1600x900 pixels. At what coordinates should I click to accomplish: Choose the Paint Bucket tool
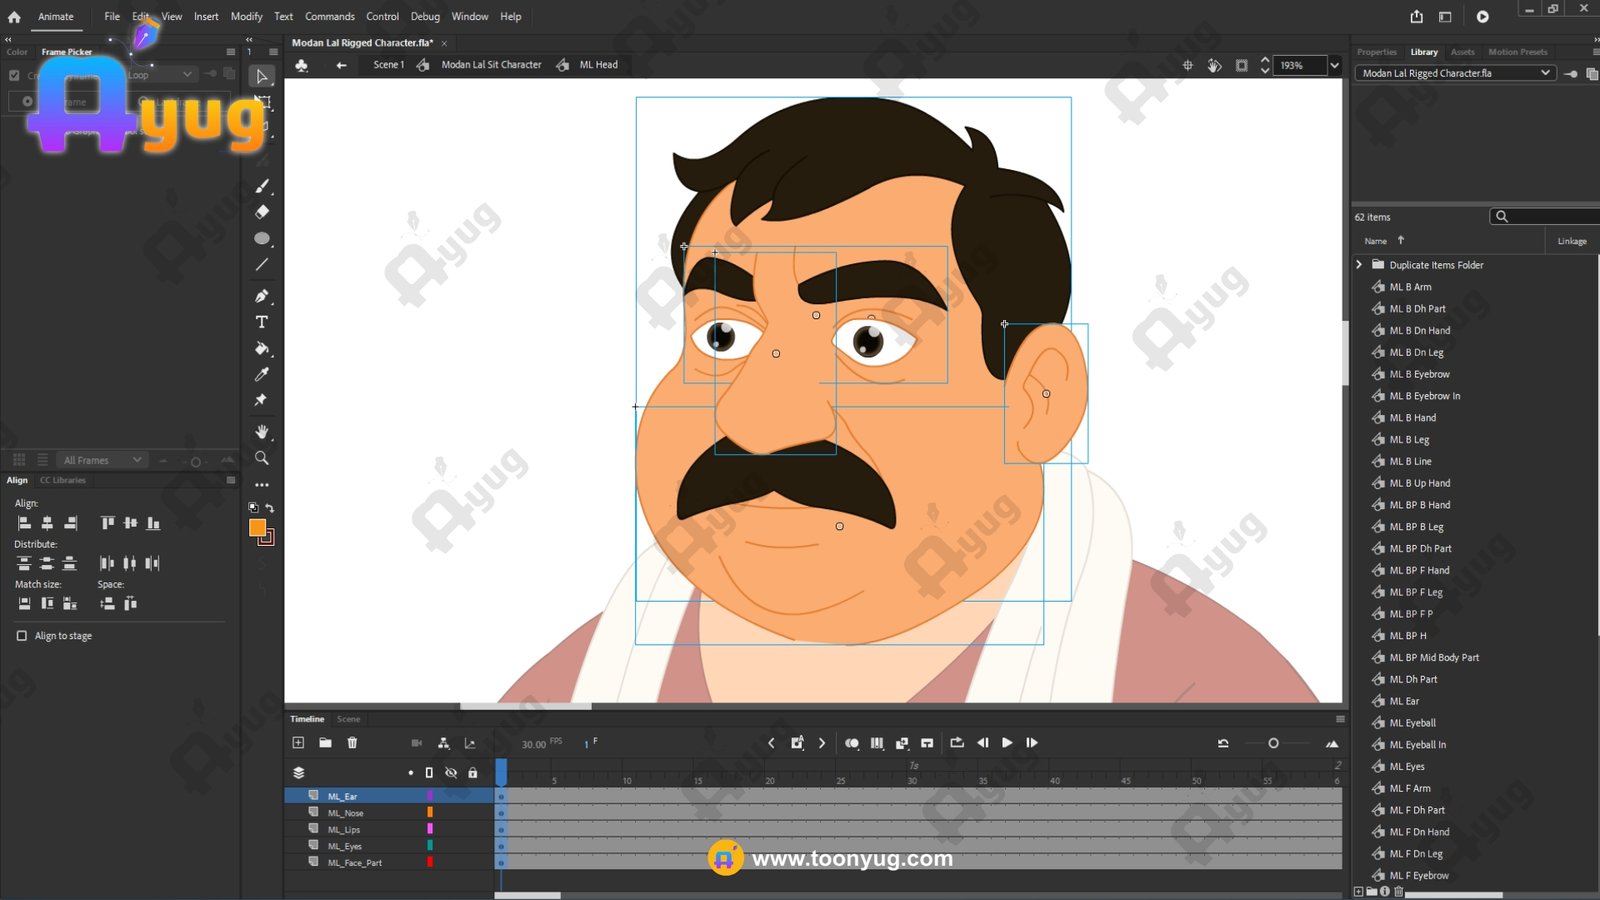(x=262, y=348)
